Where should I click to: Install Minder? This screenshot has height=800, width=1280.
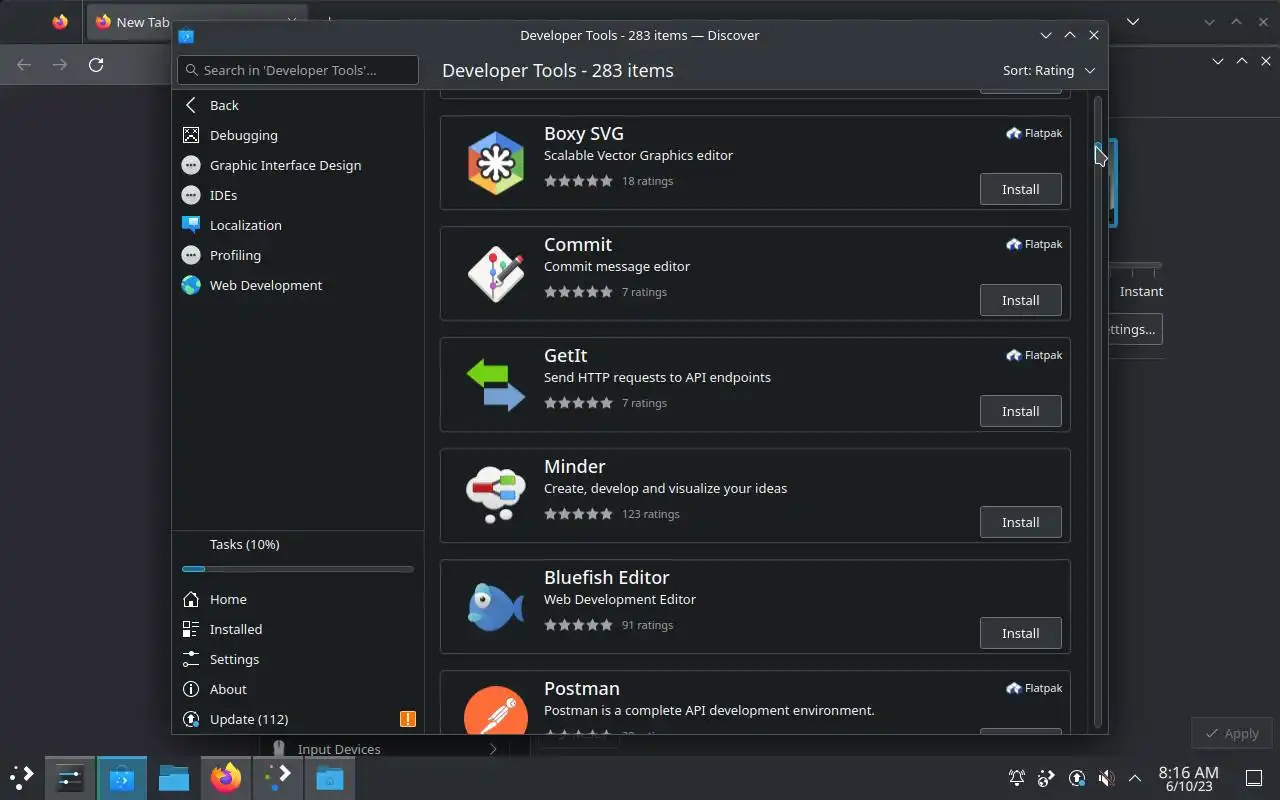(x=1020, y=522)
